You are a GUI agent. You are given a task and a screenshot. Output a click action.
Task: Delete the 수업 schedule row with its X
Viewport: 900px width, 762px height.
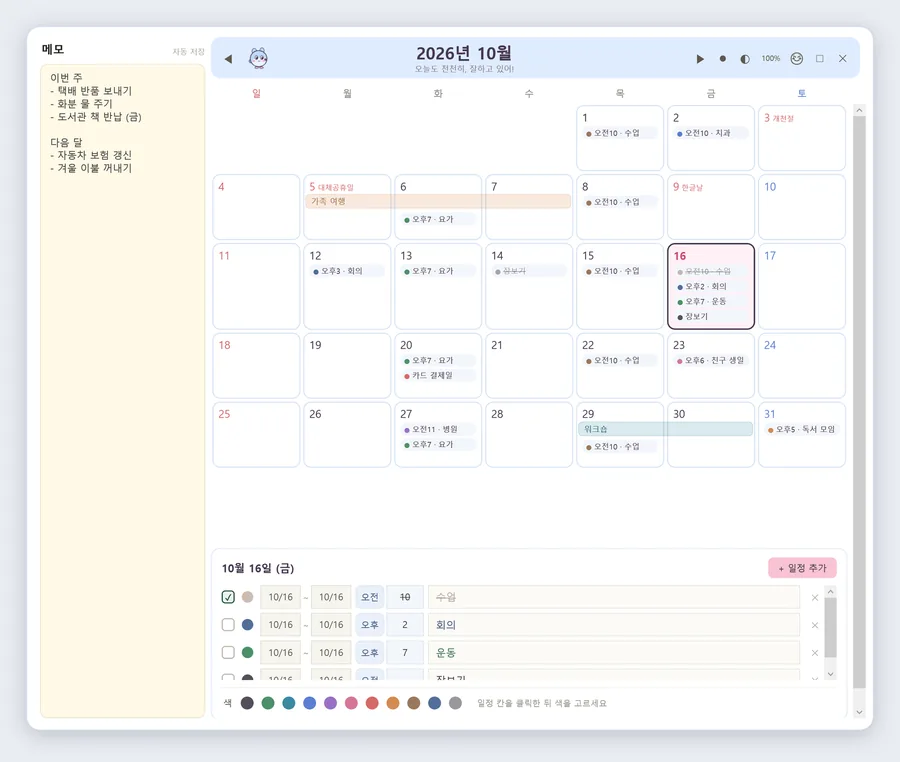click(815, 597)
